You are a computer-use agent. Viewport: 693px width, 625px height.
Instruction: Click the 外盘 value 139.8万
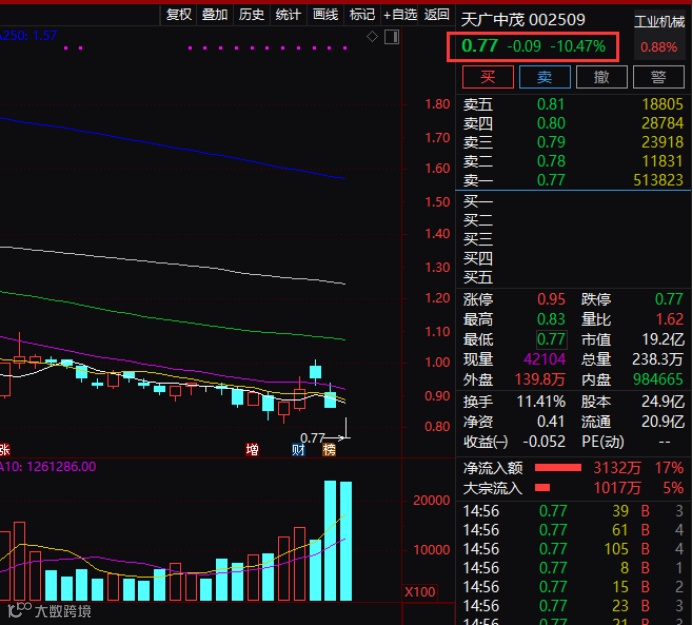click(540, 380)
